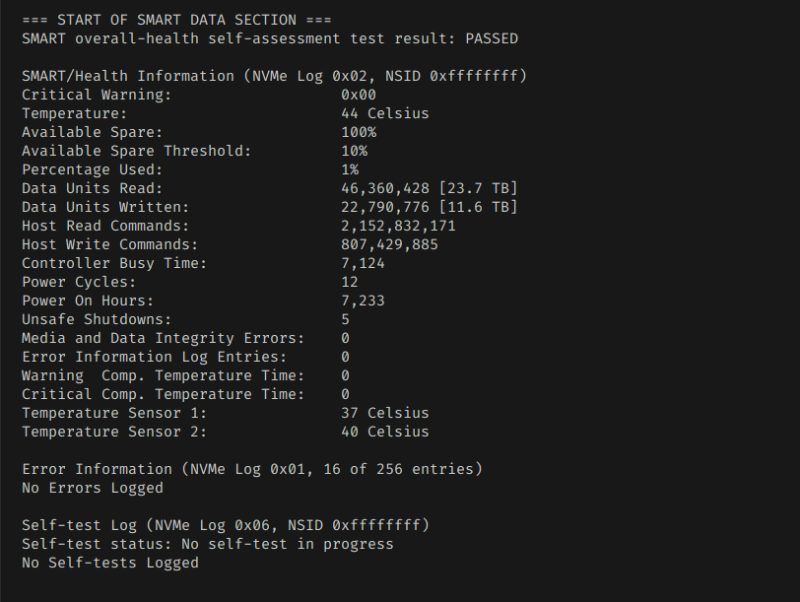Click the Critical Warning value 0x00
The width and height of the screenshot is (800, 602).
tap(358, 95)
